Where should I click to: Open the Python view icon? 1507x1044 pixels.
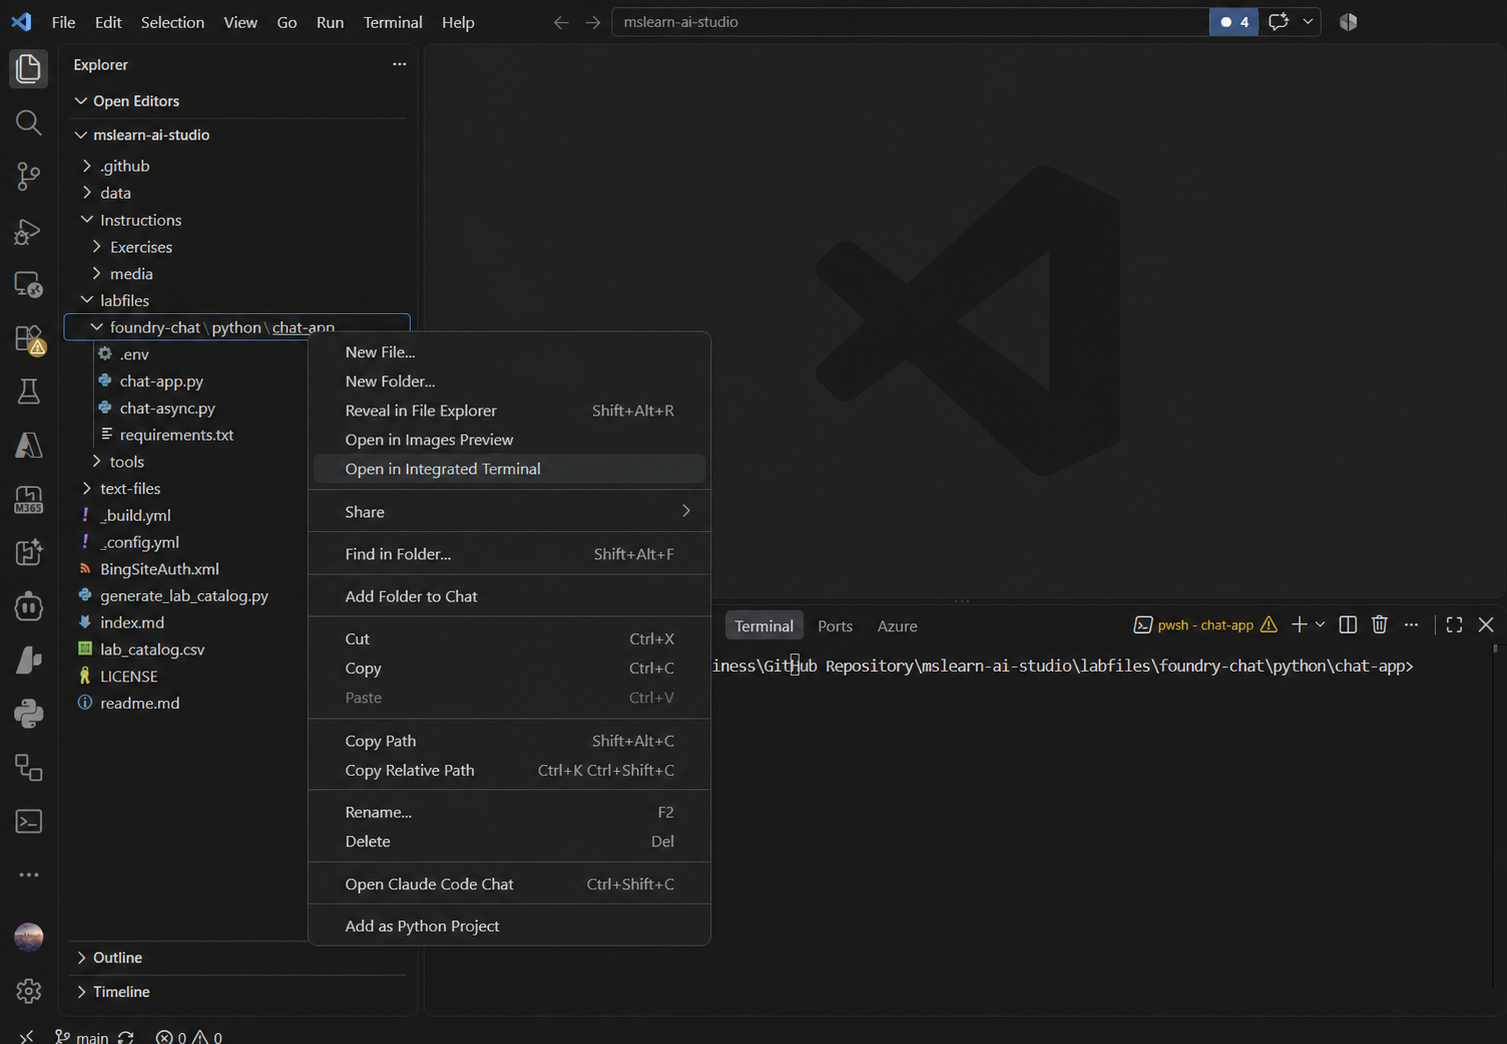(28, 714)
